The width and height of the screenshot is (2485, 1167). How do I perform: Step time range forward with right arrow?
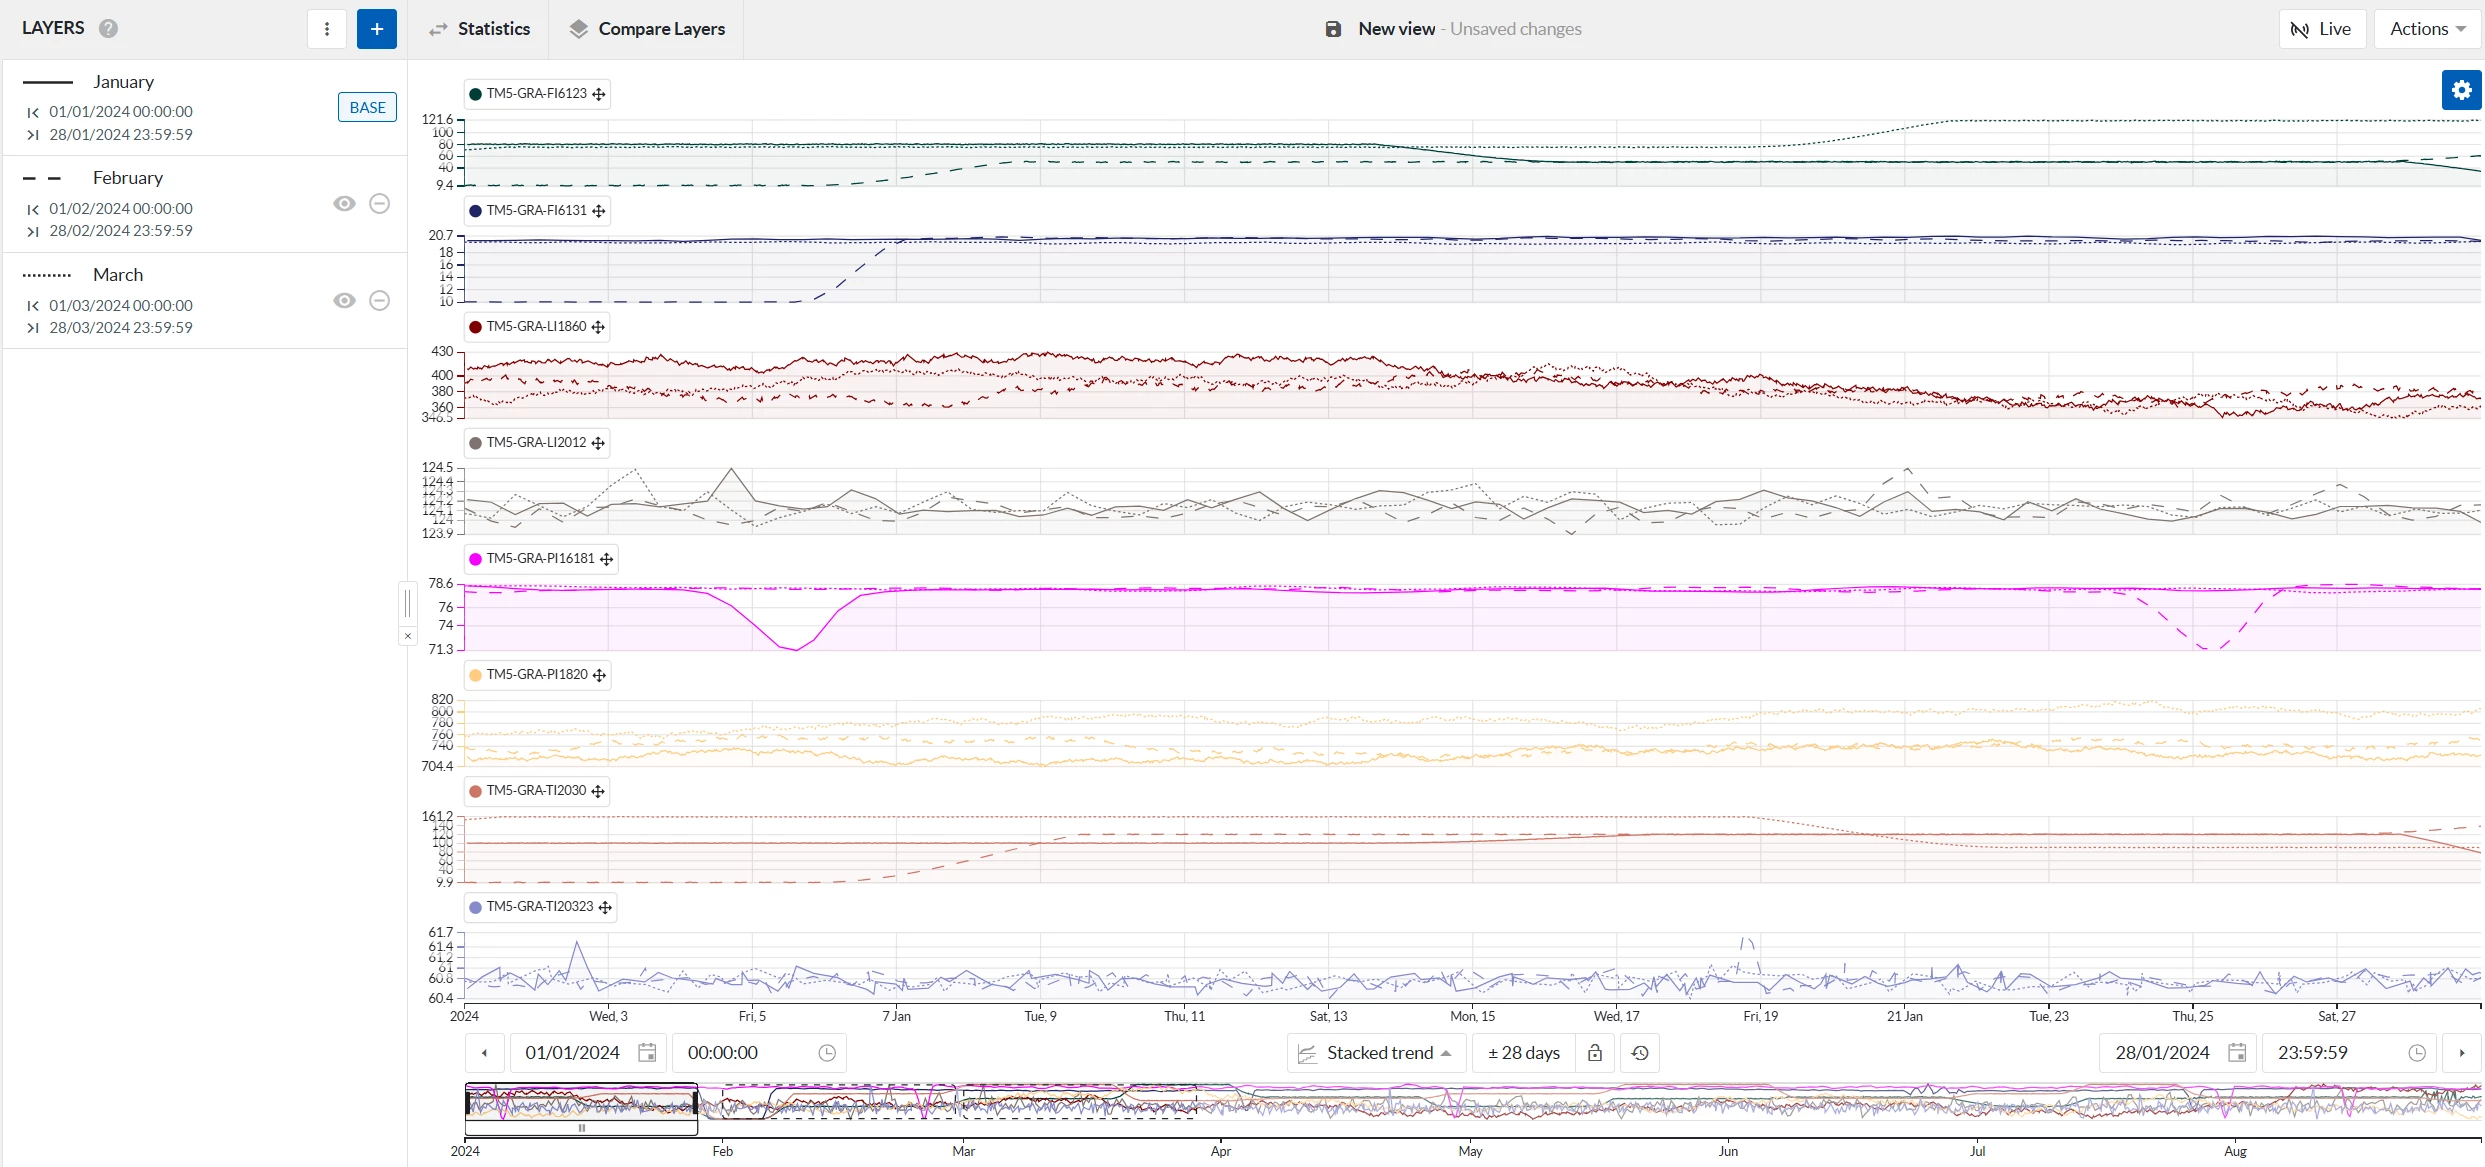2461,1053
